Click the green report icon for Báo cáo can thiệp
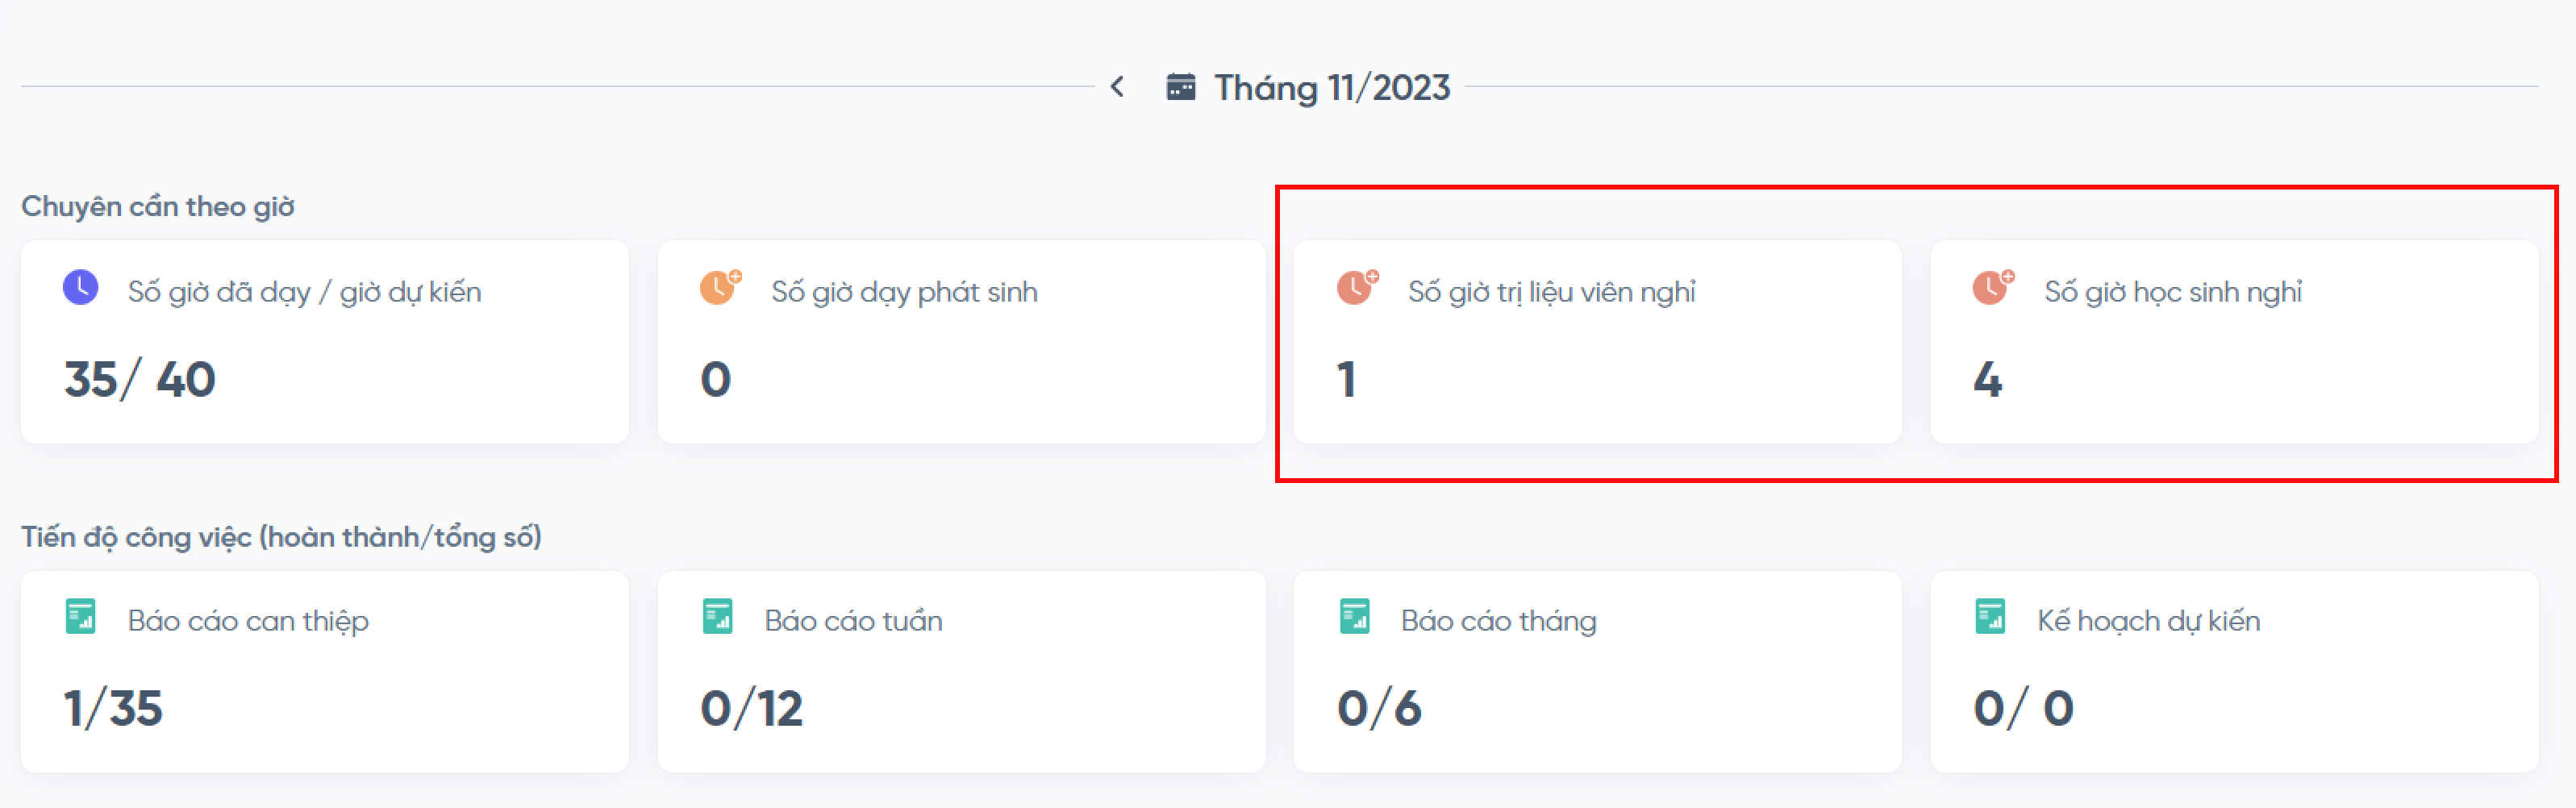This screenshot has height=808, width=2576. point(81,617)
